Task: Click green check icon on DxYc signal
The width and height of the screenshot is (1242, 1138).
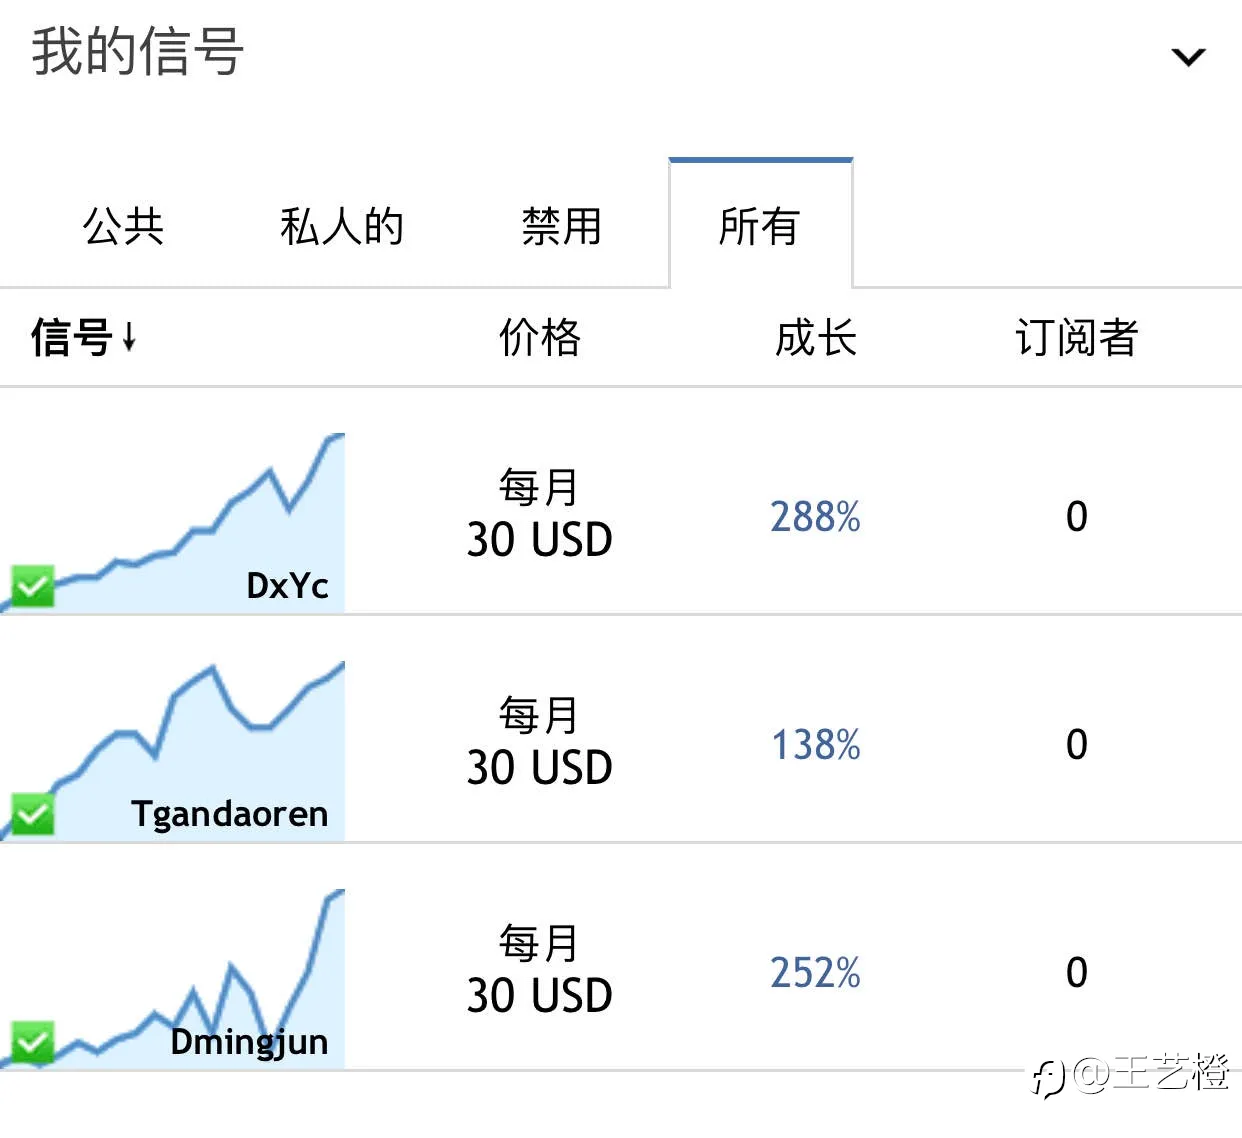Action: [32, 586]
